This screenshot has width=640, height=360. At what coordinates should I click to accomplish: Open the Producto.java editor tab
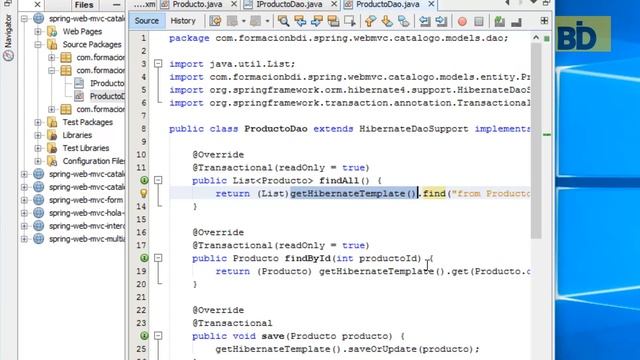point(197,4)
